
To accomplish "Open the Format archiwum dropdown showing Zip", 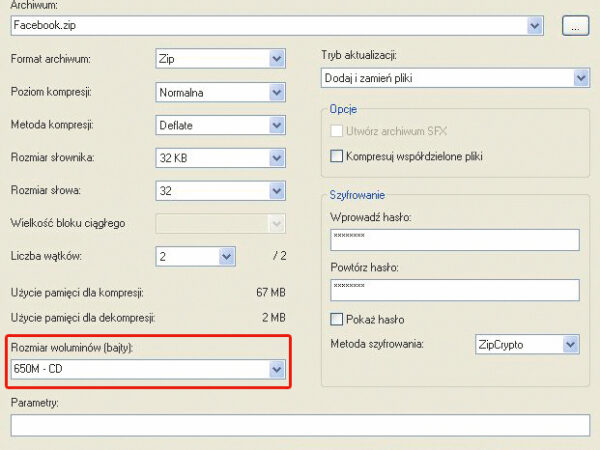I will tap(220, 60).
